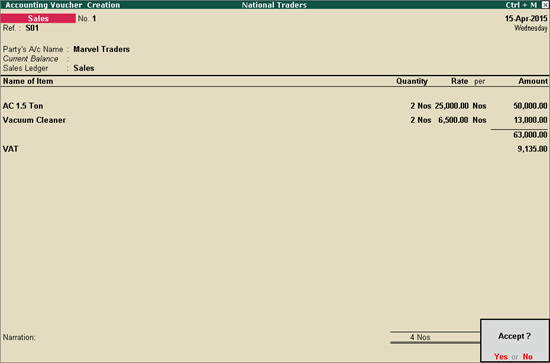Select Marvel Traders party account name
550x363 pixels.
(x=101, y=49)
